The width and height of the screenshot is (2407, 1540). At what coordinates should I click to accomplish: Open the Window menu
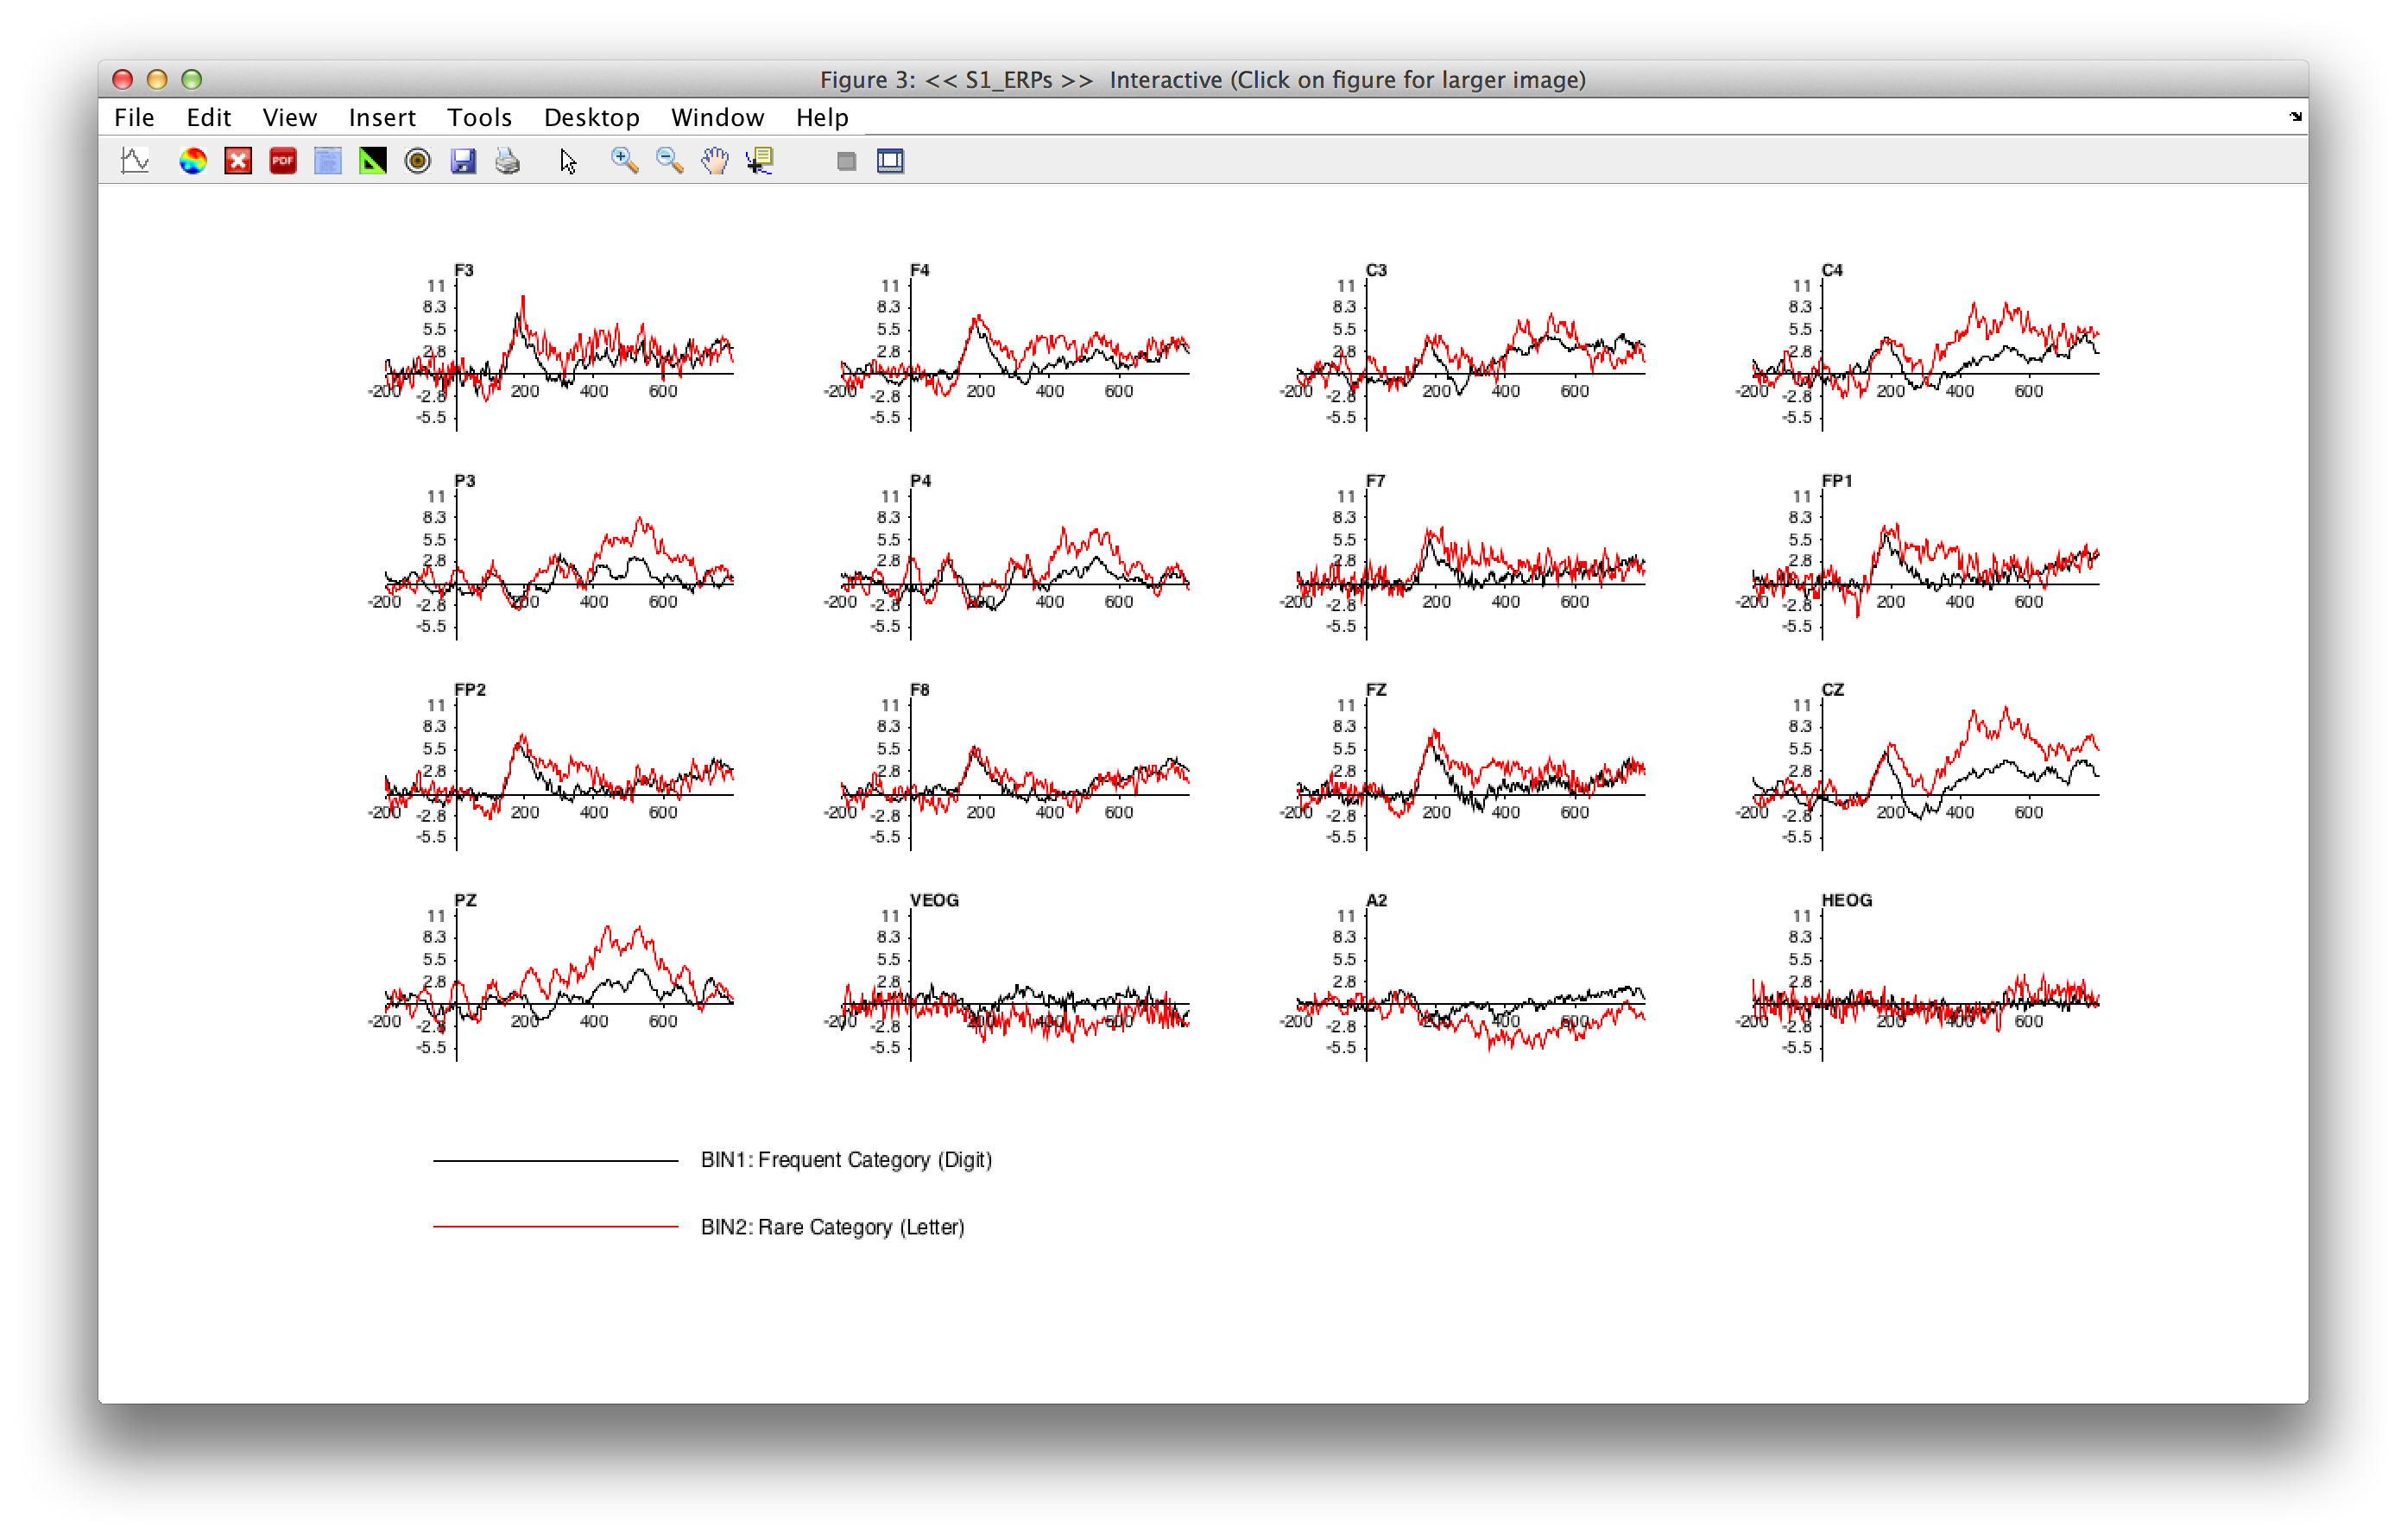coord(717,117)
